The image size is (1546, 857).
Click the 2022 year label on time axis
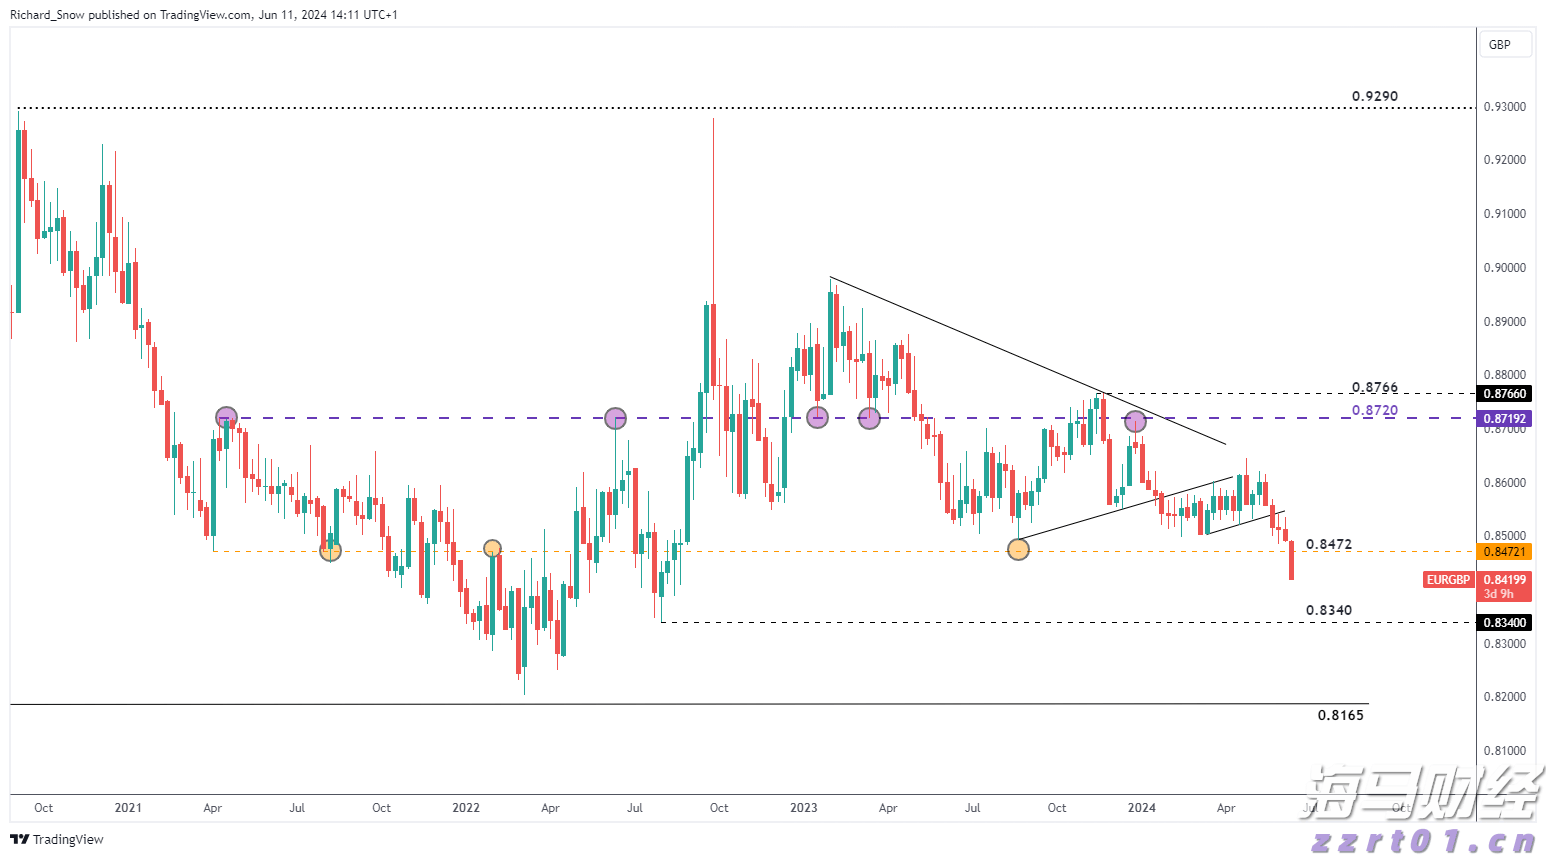(466, 808)
